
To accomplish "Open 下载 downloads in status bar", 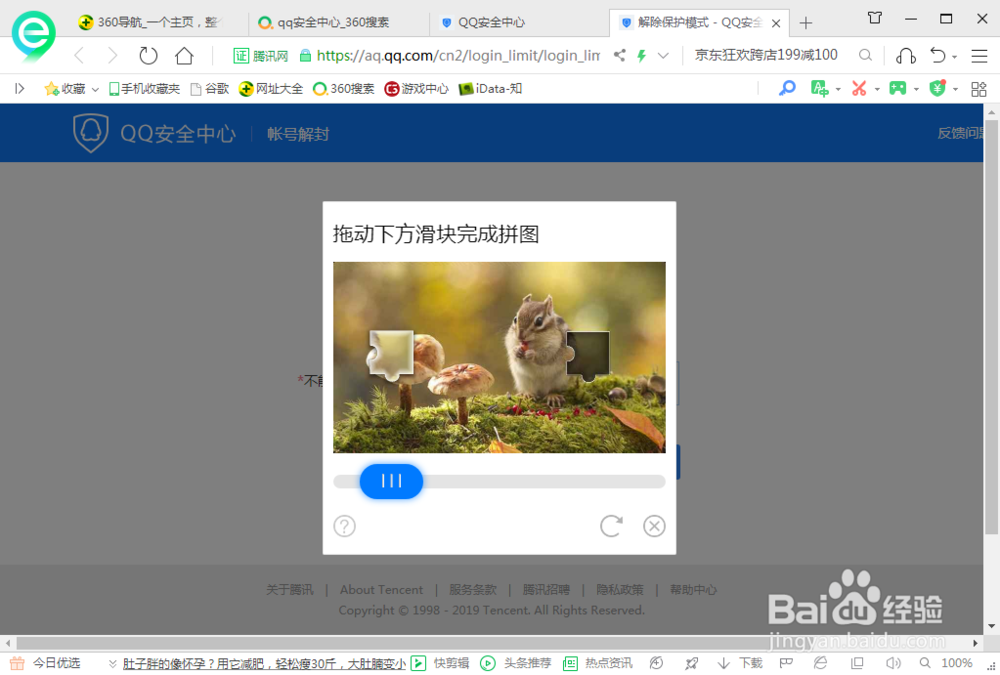I will (x=740, y=664).
